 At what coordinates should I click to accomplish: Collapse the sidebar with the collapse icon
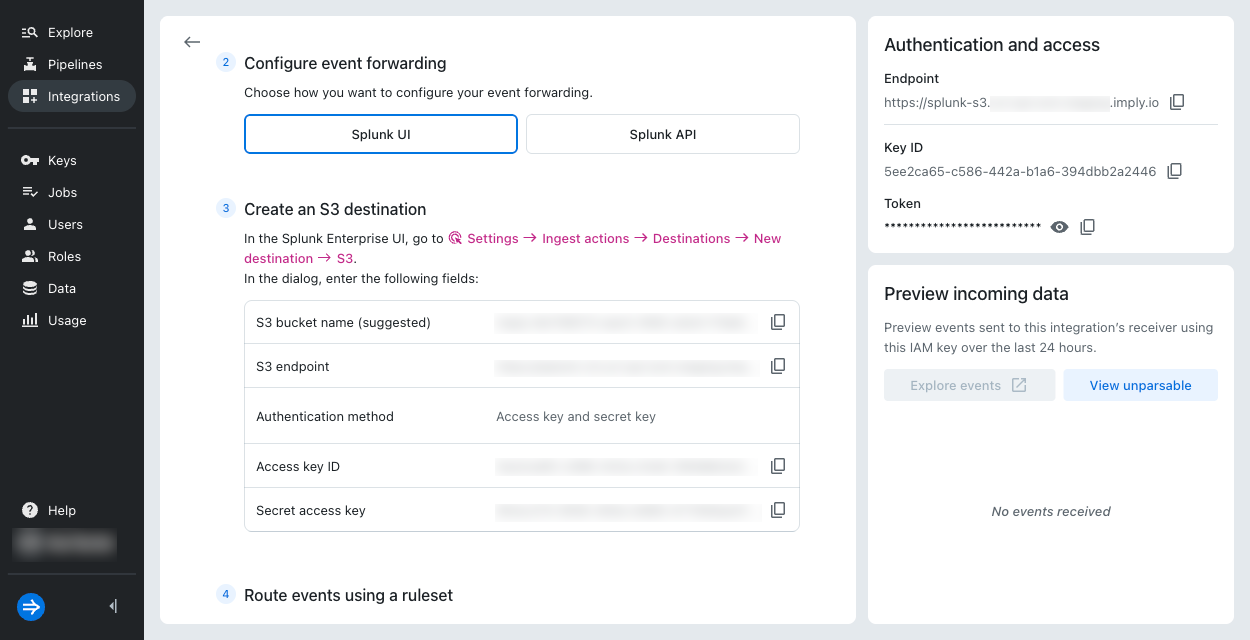click(113, 606)
